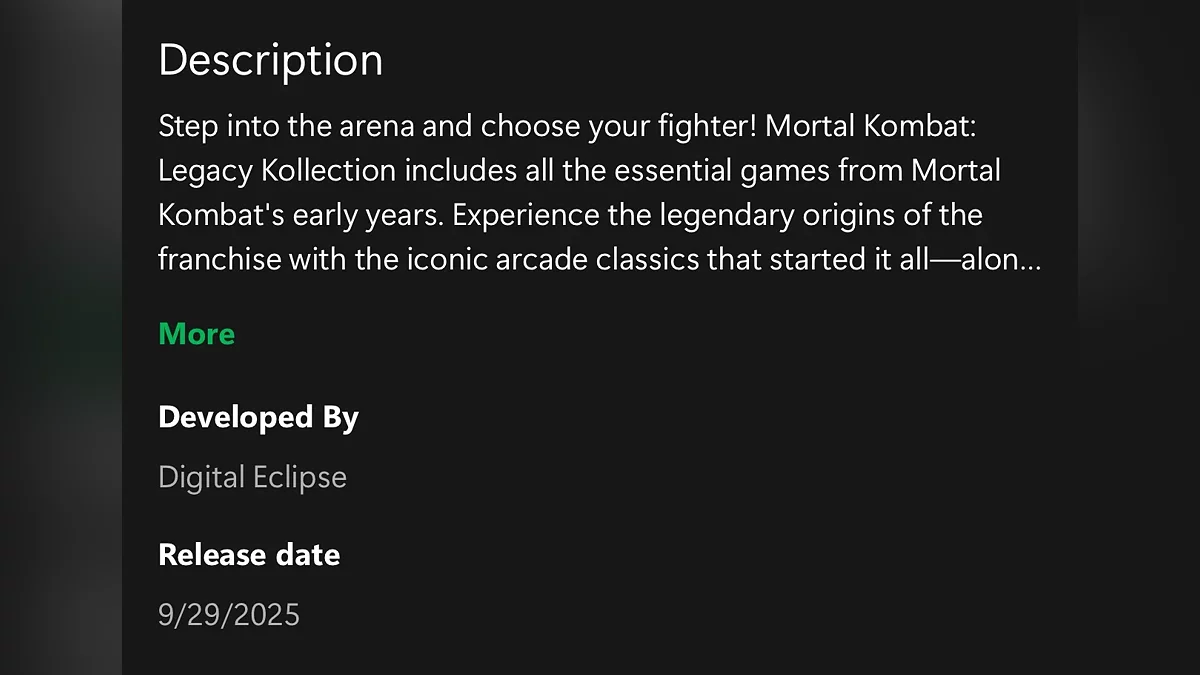Click the "Legacy Kollection" title text
The image size is (1200, 675).
click(277, 171)
